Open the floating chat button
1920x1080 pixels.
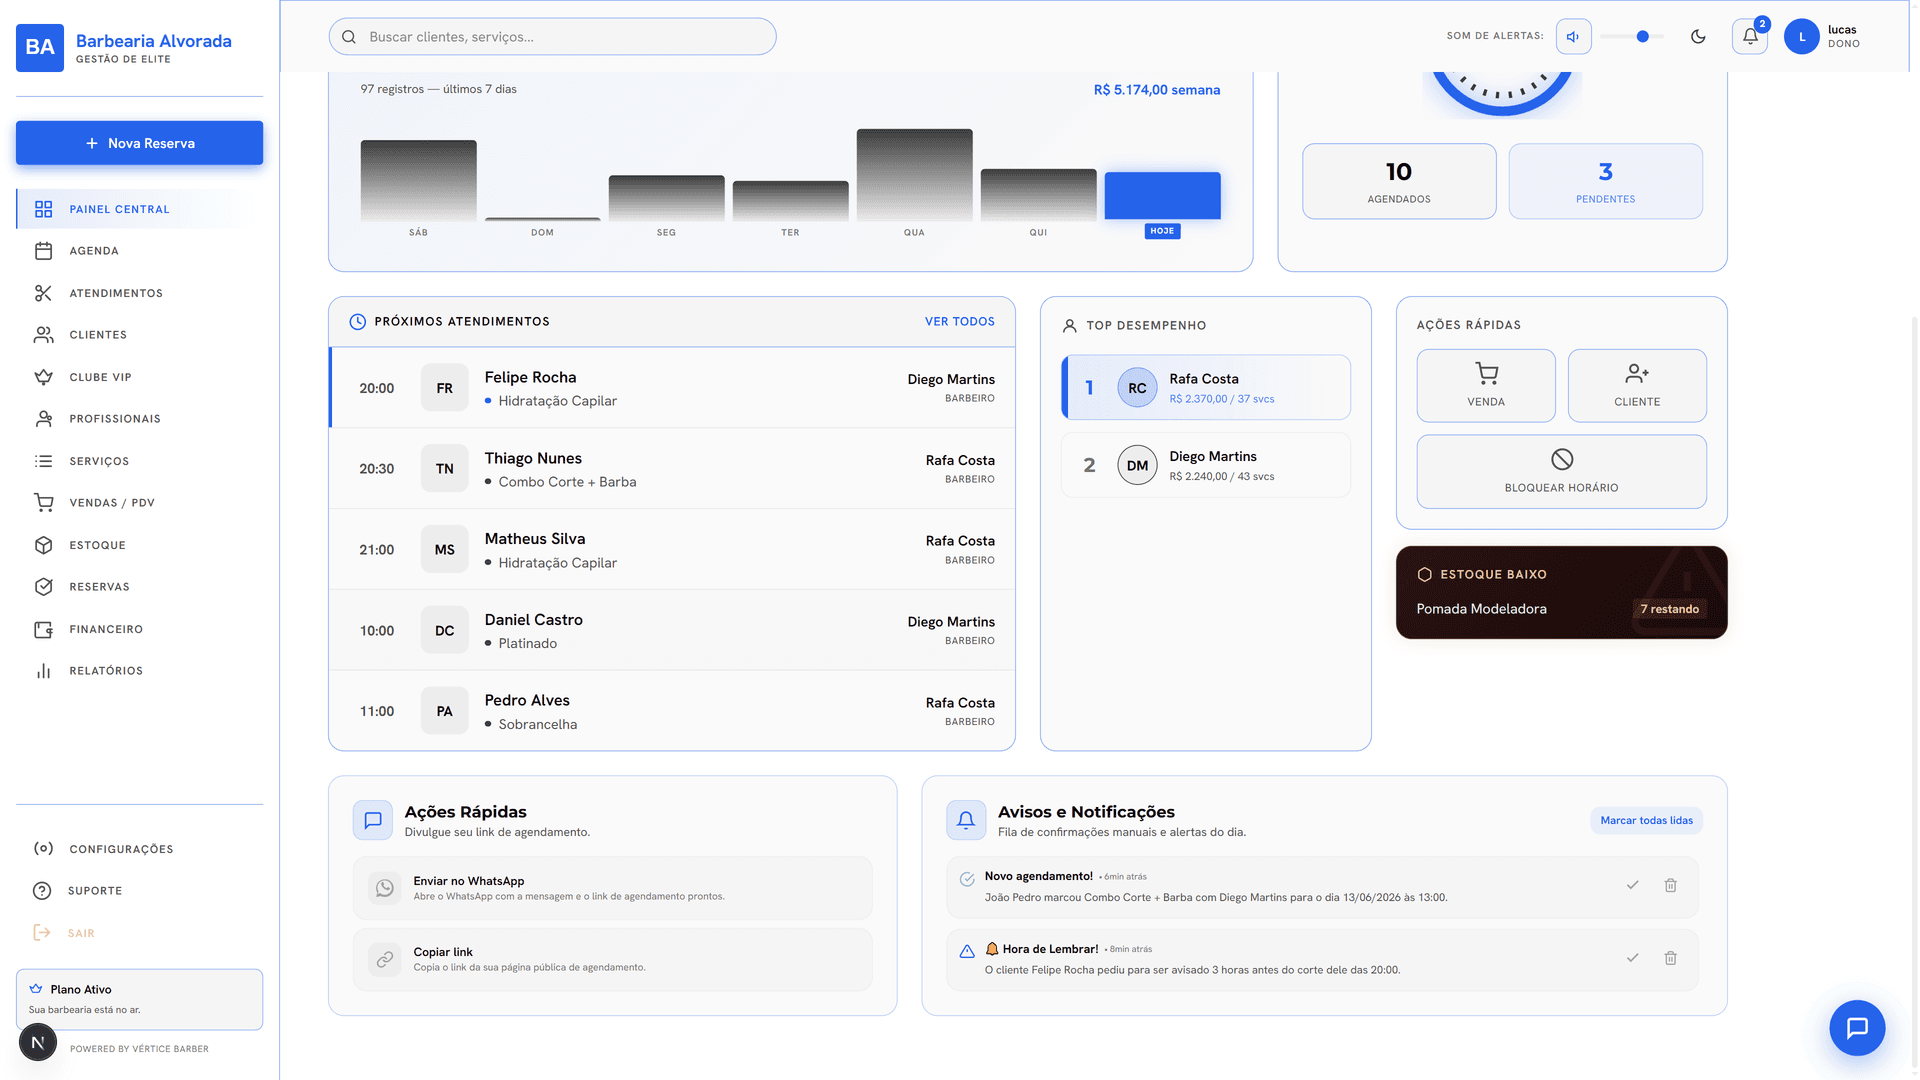coord(1857,1028)
